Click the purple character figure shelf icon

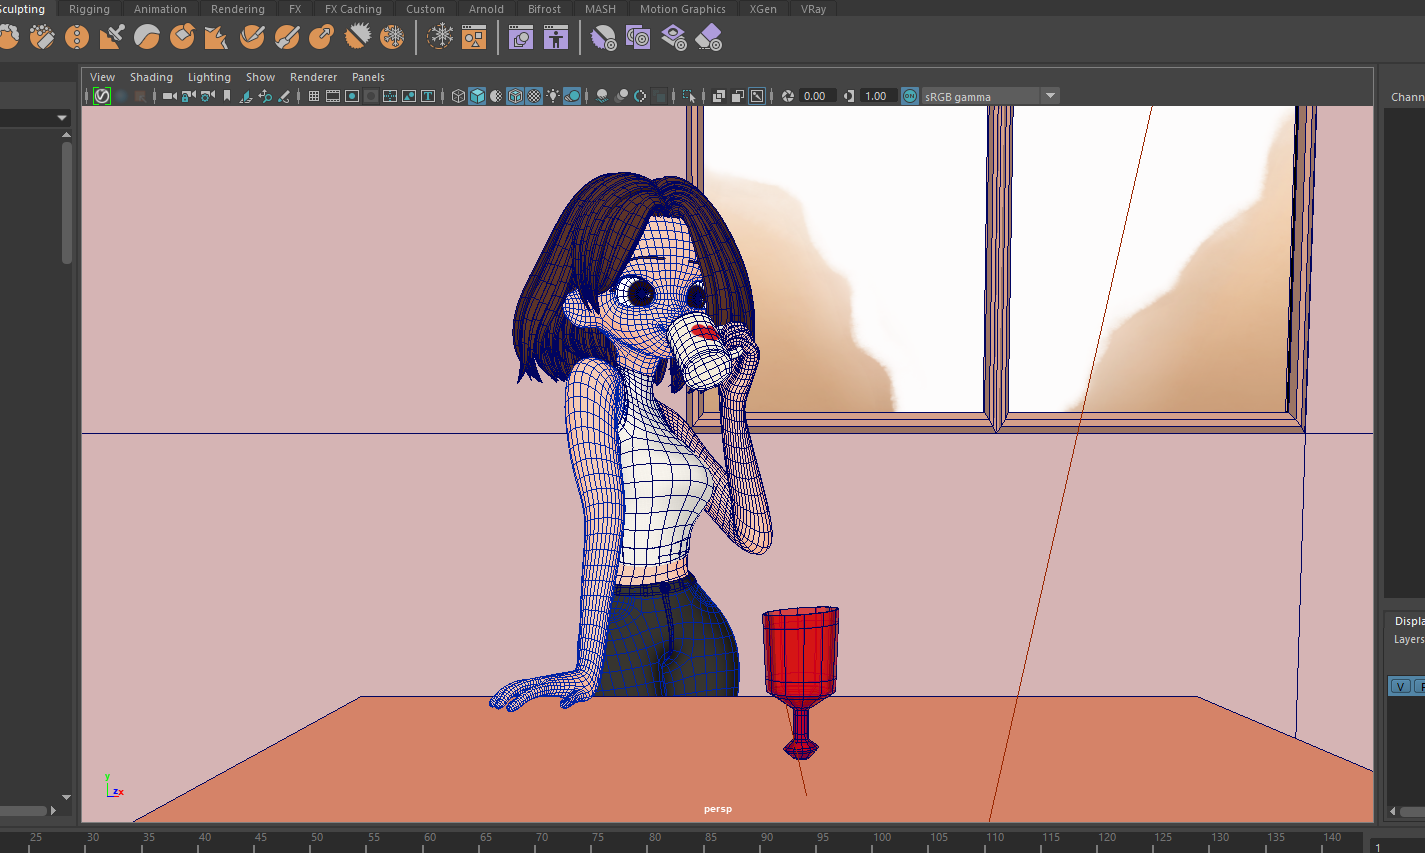556,38
